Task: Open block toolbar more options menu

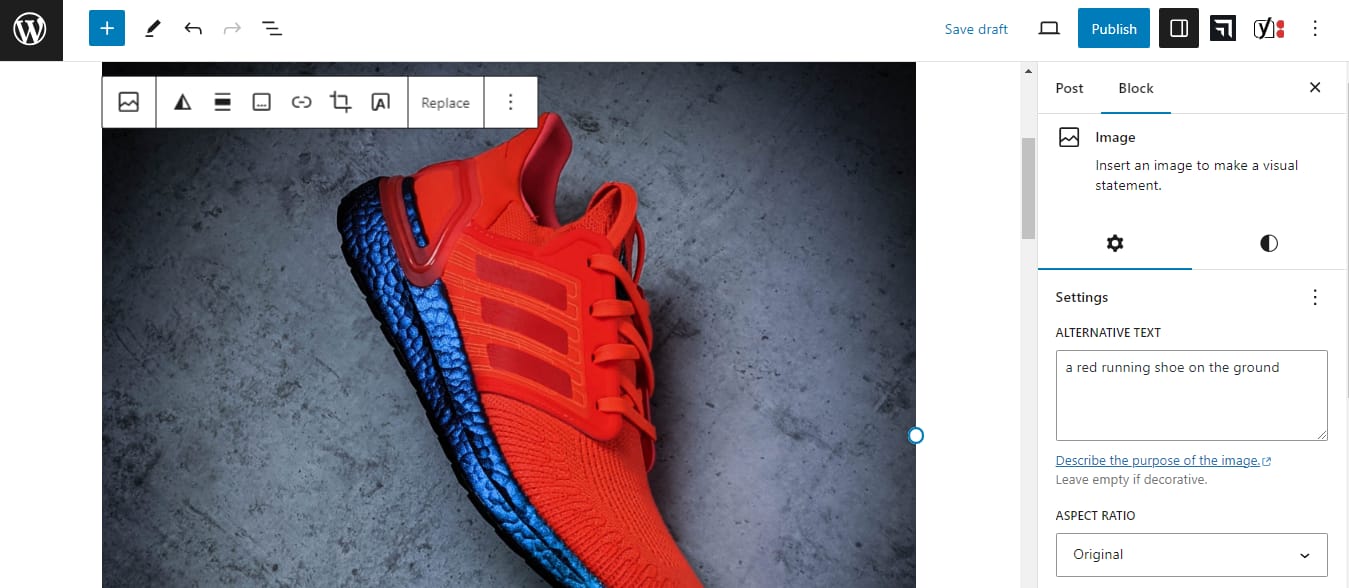Action: click(511, 102)
